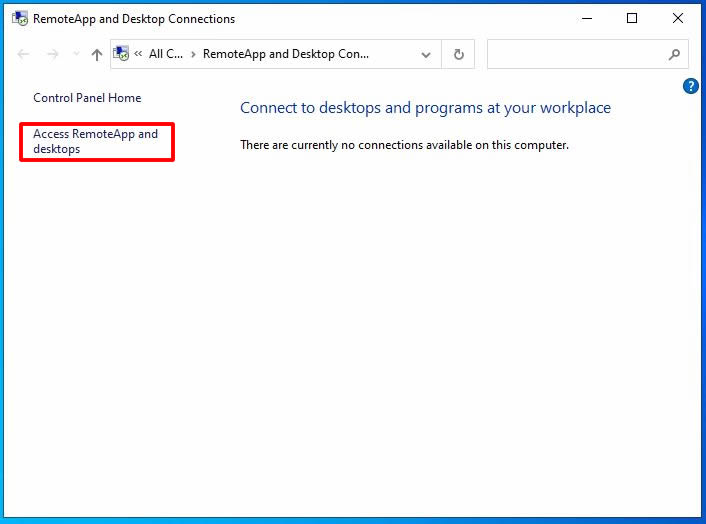
Task: Go up one level with the Up arrow
Action: click(97, 54)
